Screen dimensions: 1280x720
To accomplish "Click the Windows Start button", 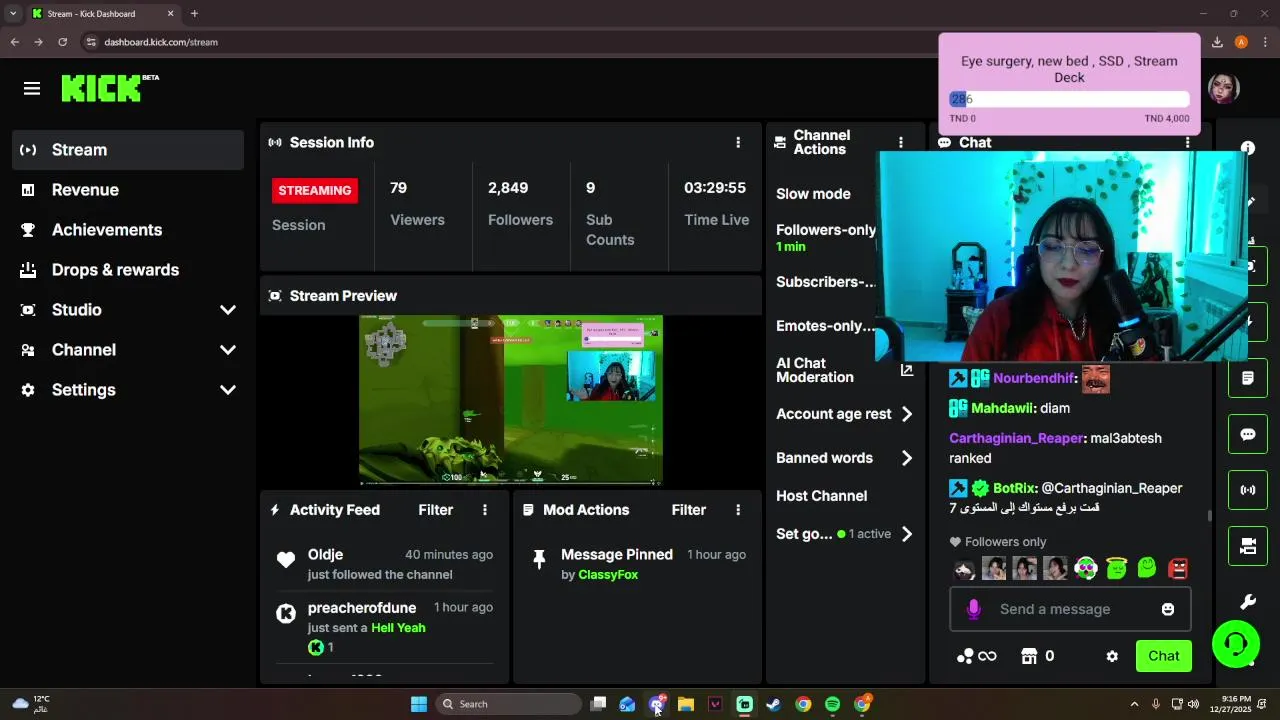I will click(x=419, y=704).
